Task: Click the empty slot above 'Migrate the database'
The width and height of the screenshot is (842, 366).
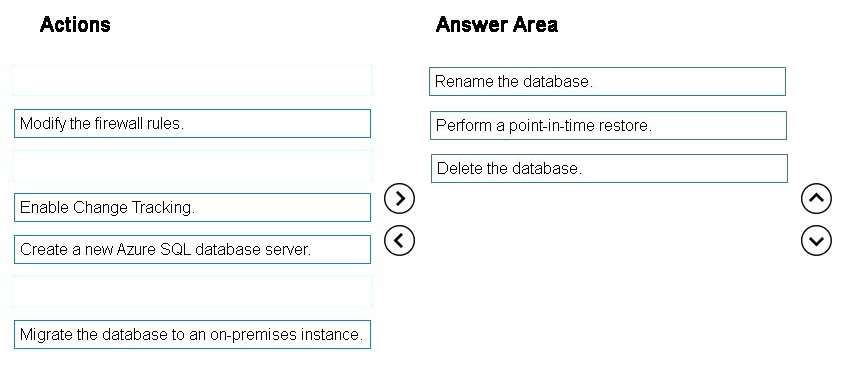Action: (x=192, y=291)
